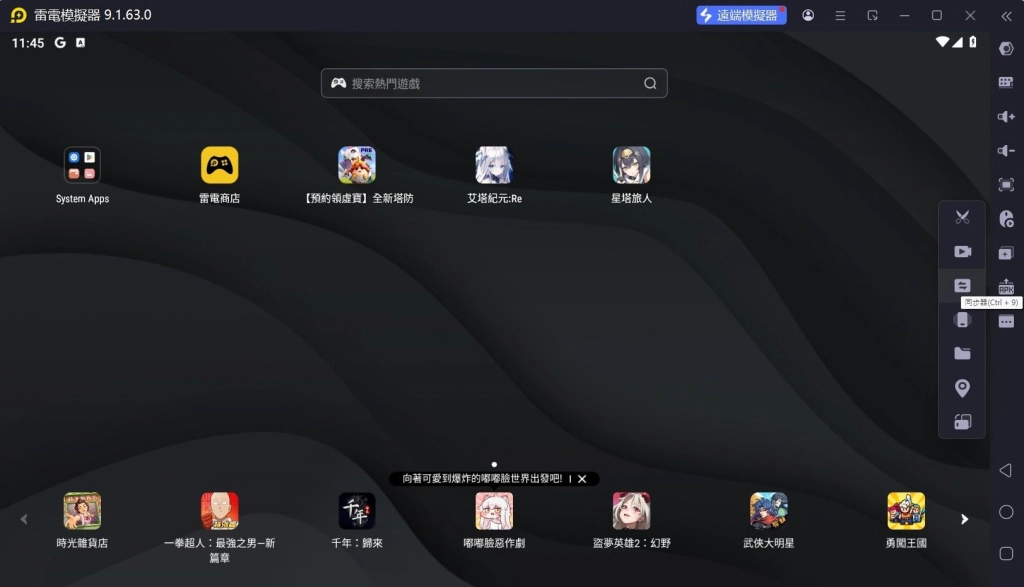Viewport: 1024px width, 587px height.
Task: Open the shared folder icon
Action: (x=962, y=354)
